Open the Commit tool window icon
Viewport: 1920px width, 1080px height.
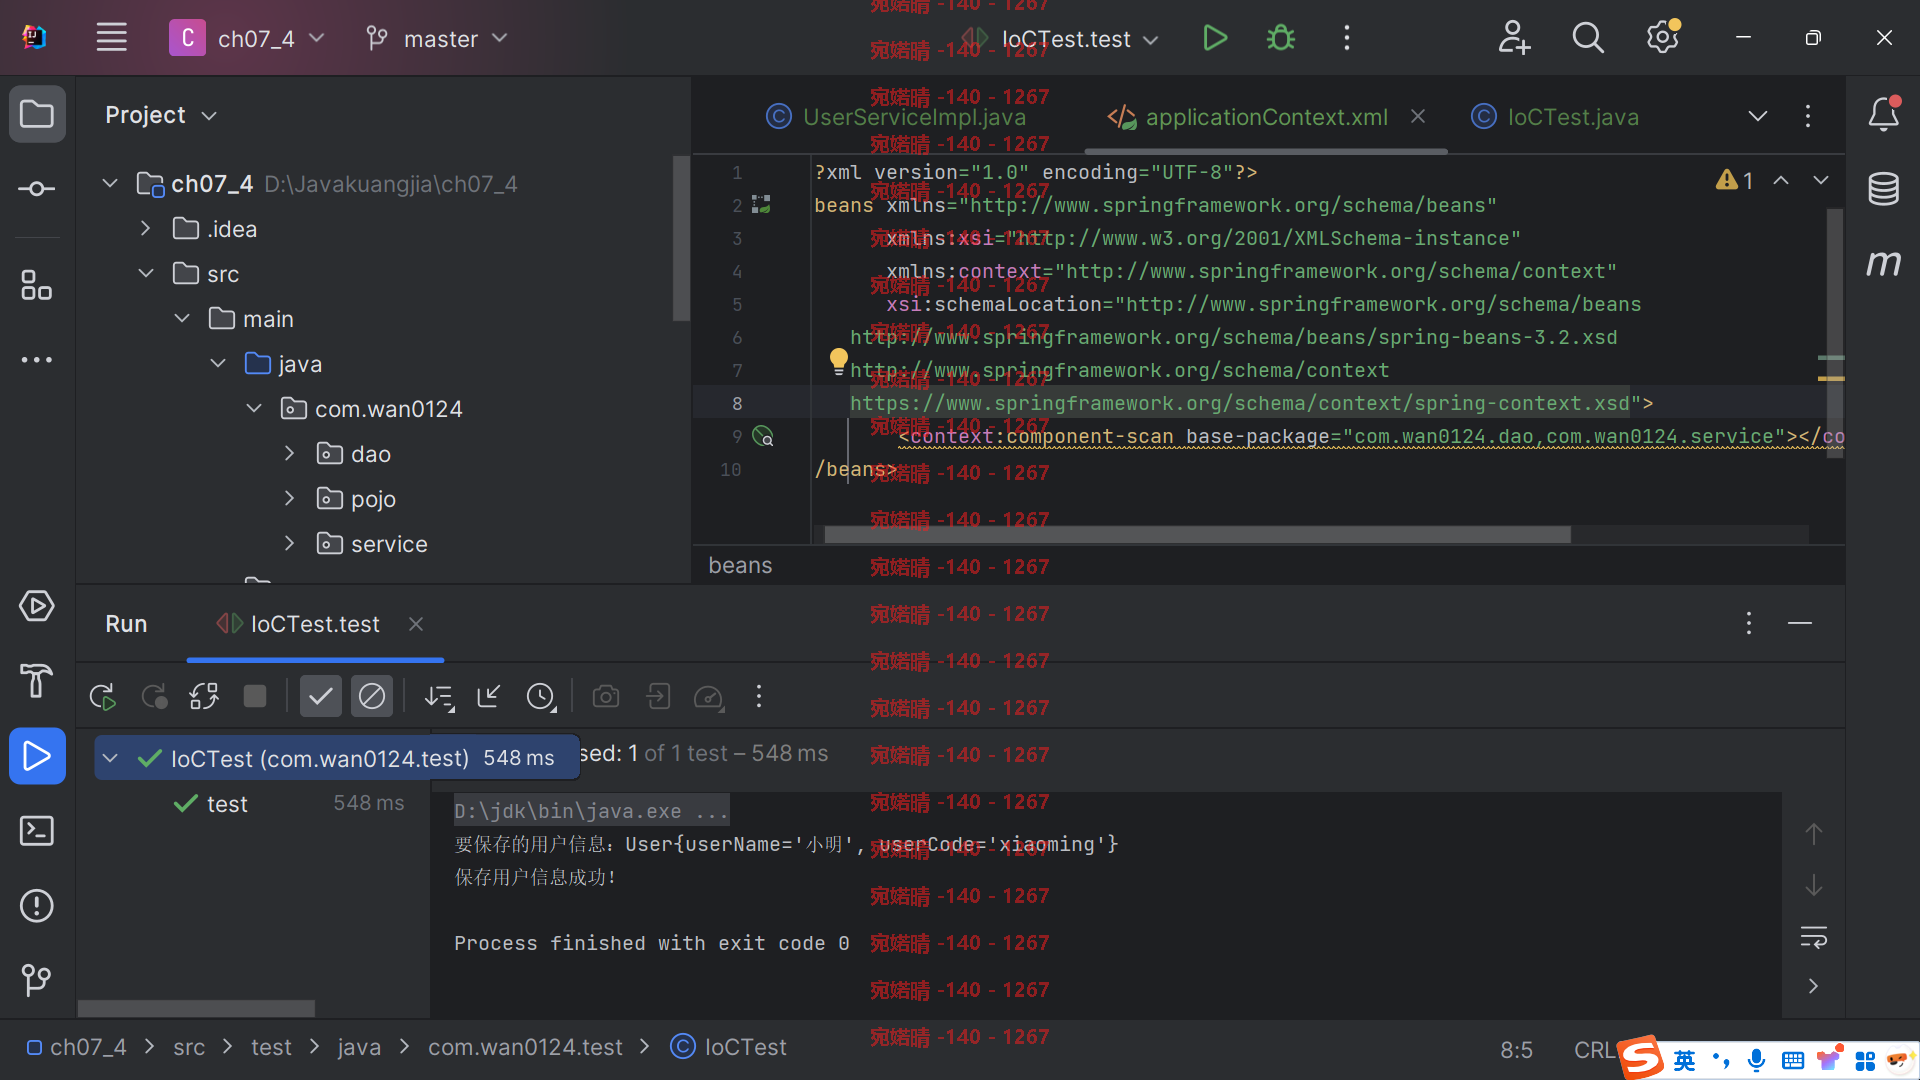[37, 189]
